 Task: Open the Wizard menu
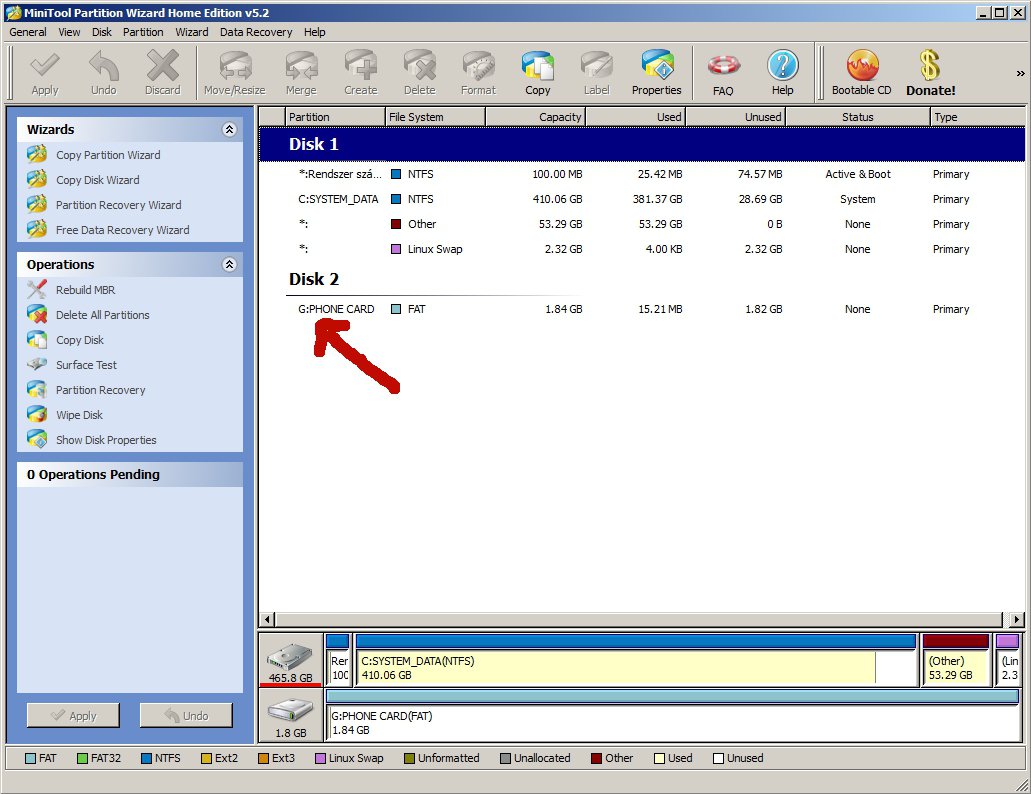point(191,32)
